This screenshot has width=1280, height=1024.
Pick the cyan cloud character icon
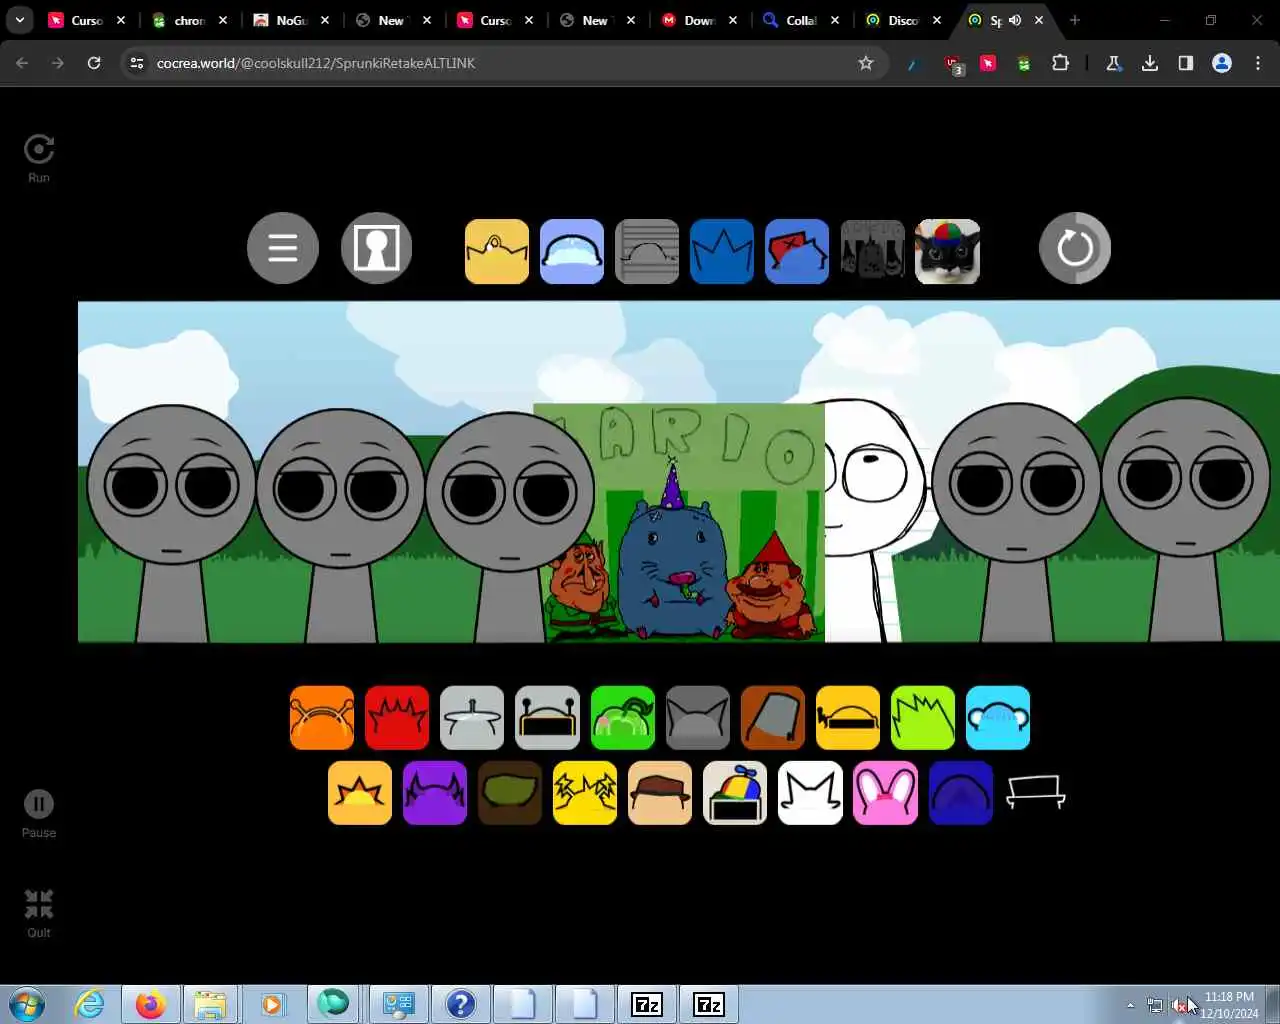coord(998,718)
